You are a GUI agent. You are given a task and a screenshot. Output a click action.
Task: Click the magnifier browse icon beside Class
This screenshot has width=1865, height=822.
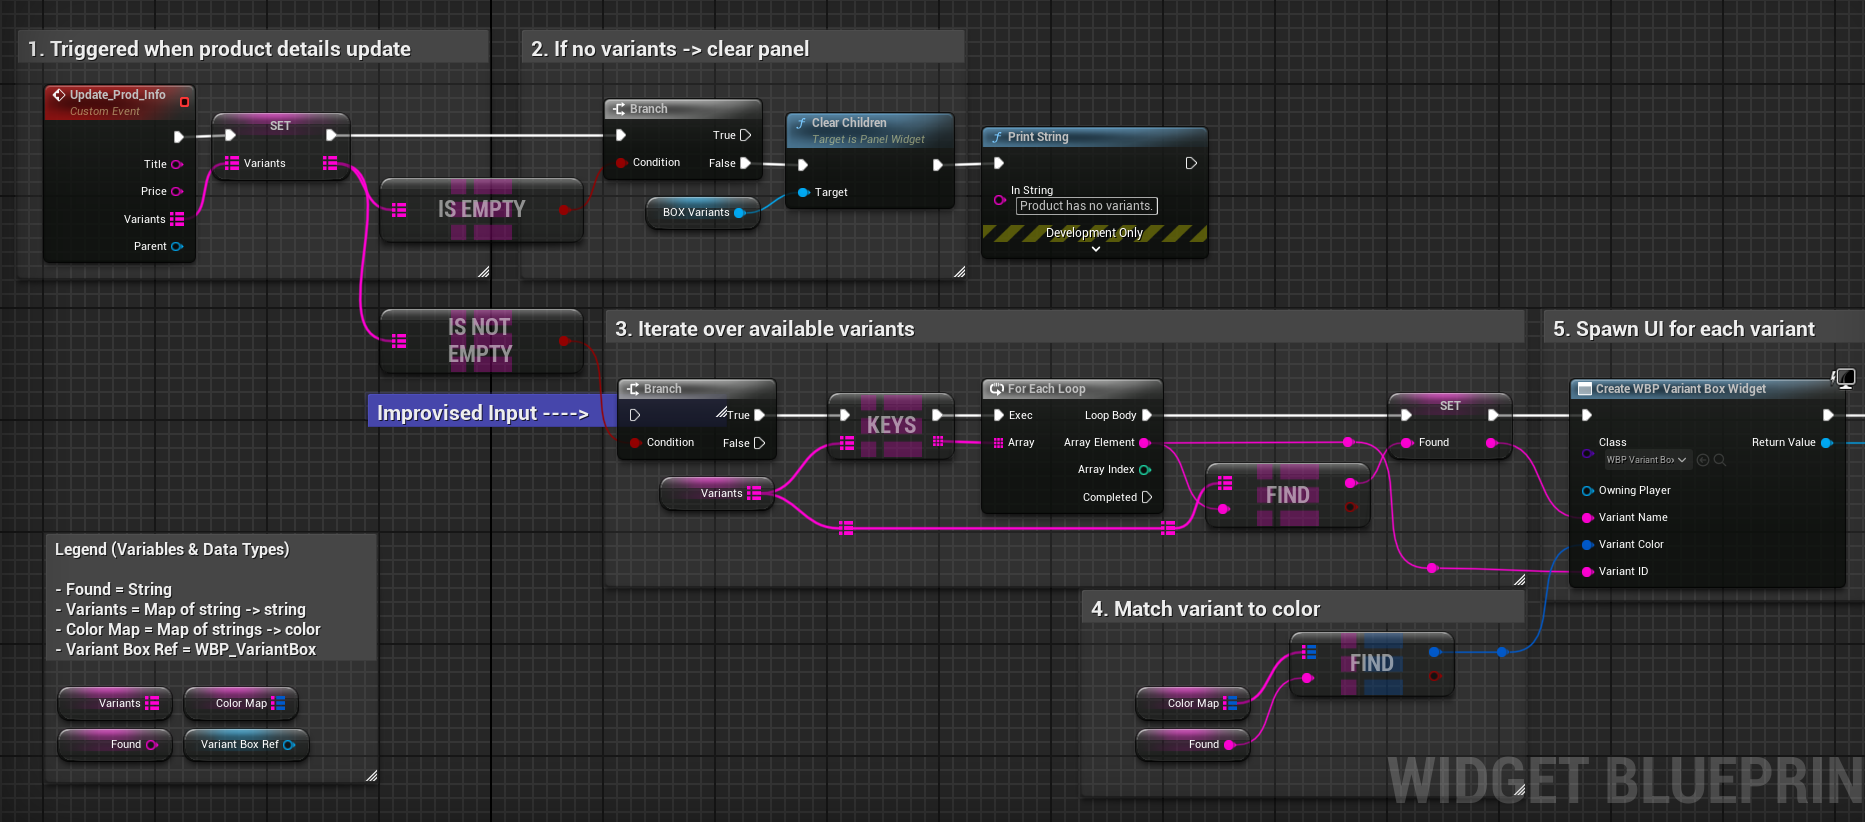1720,460
